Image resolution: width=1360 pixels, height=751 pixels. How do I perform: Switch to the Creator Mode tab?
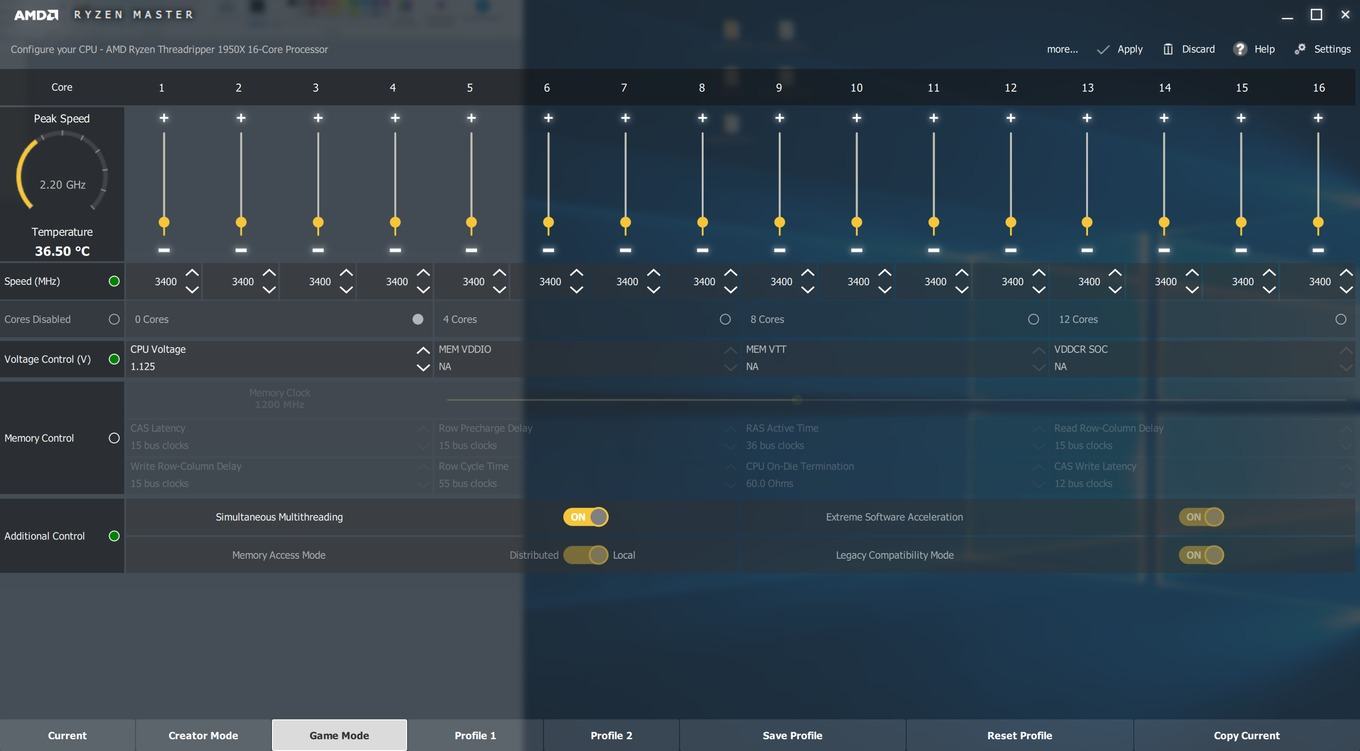click(x=203, y=735)
